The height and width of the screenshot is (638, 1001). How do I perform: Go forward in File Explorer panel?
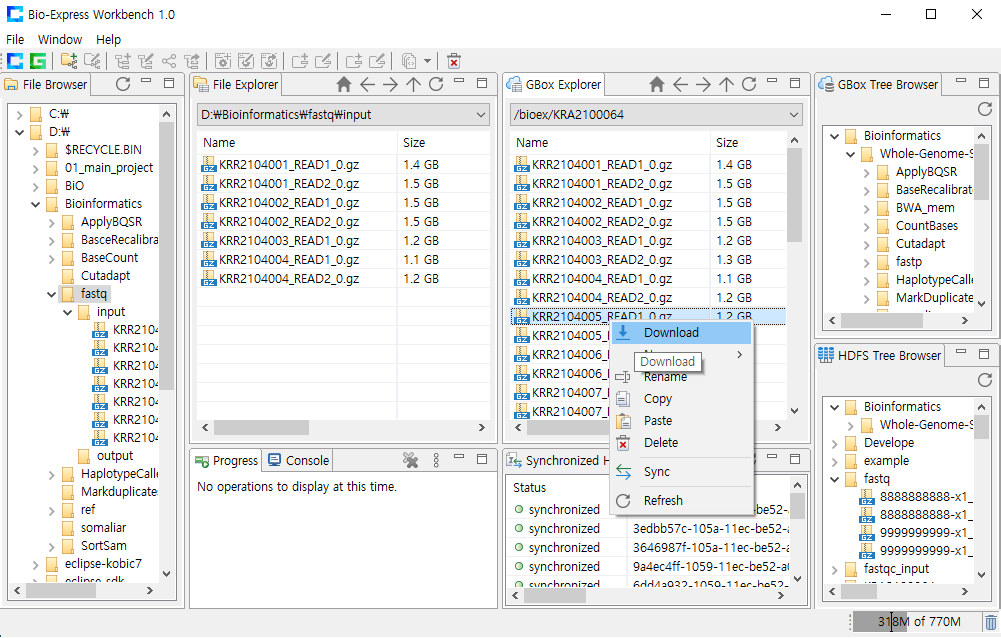(x=390, y=84)
